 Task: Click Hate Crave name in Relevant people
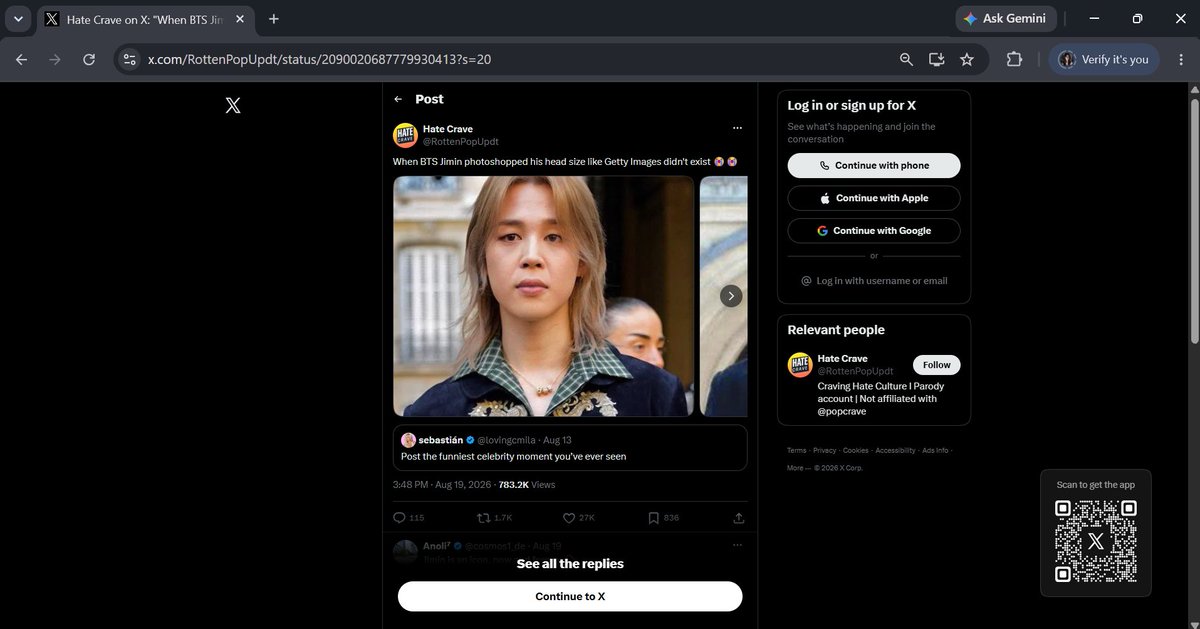842,358
